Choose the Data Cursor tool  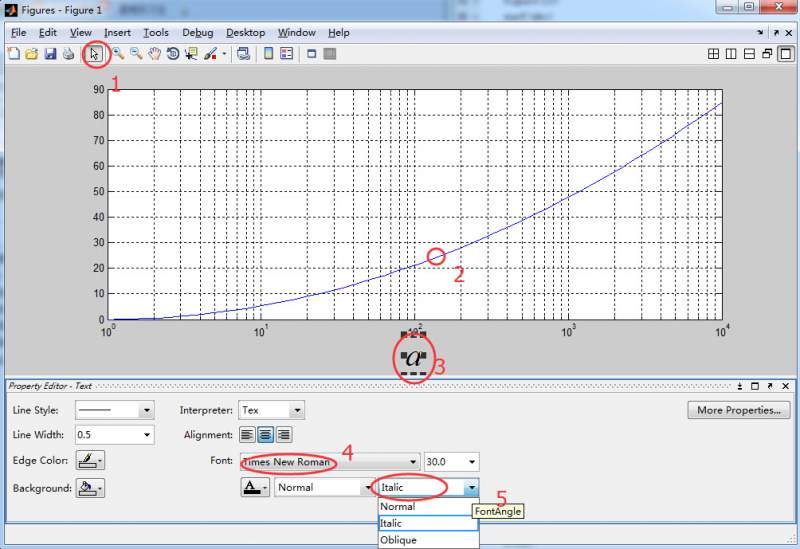[x=191, y=54]
